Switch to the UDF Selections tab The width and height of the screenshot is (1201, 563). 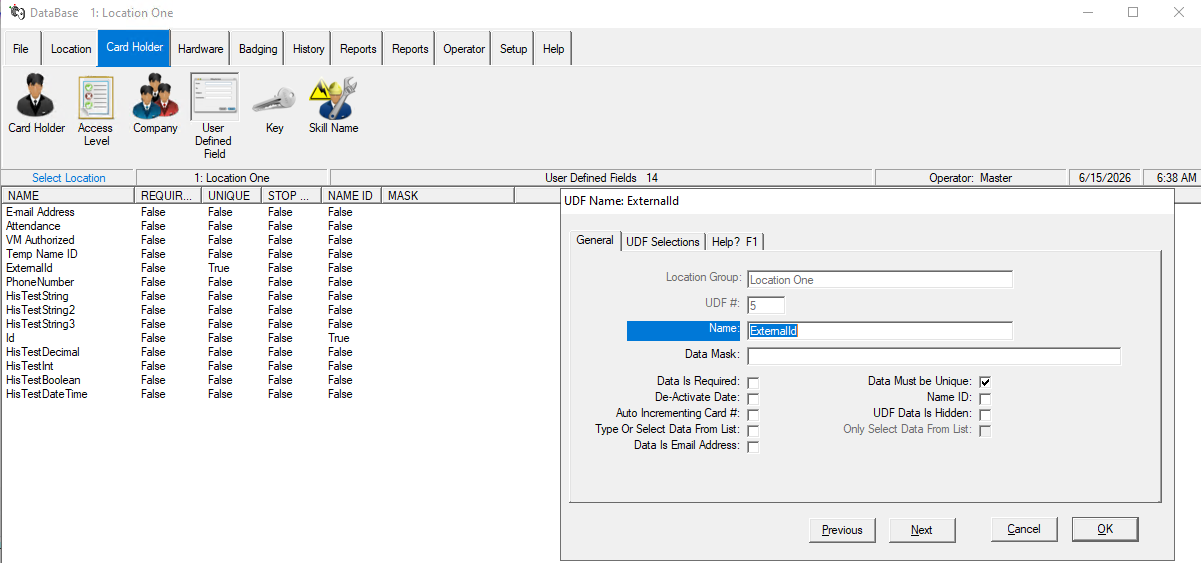663,242
